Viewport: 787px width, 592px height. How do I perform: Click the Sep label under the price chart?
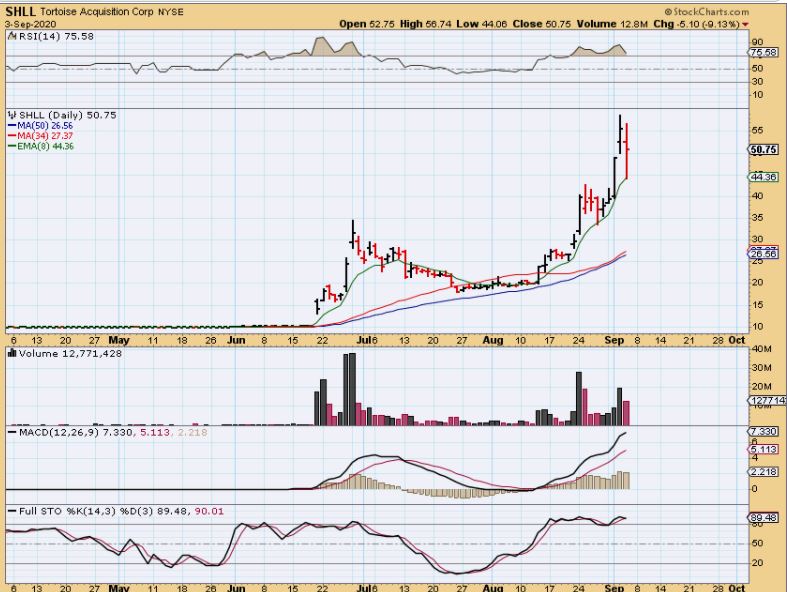(614, 340)
